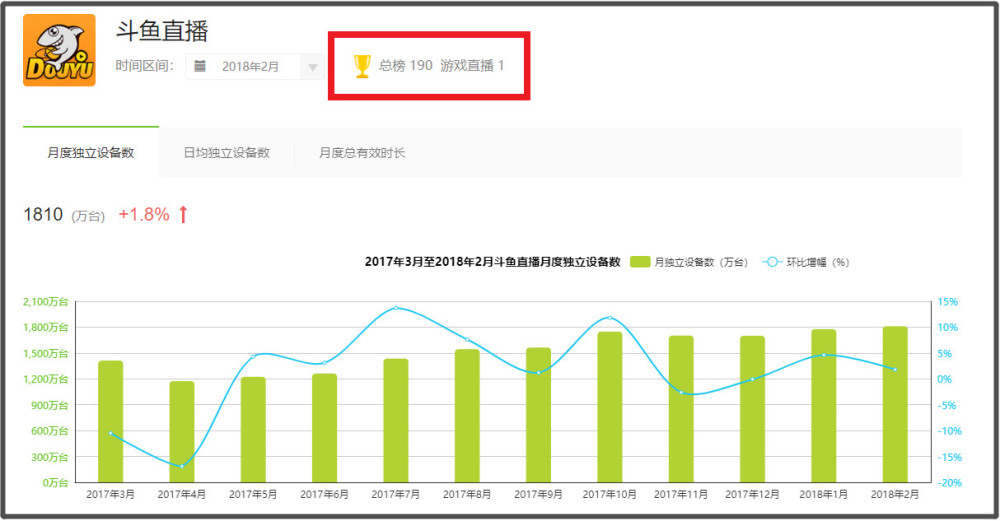Click the 2017年4月 green bar
This screenshot has height=521, width=1000.
point(182,432)
